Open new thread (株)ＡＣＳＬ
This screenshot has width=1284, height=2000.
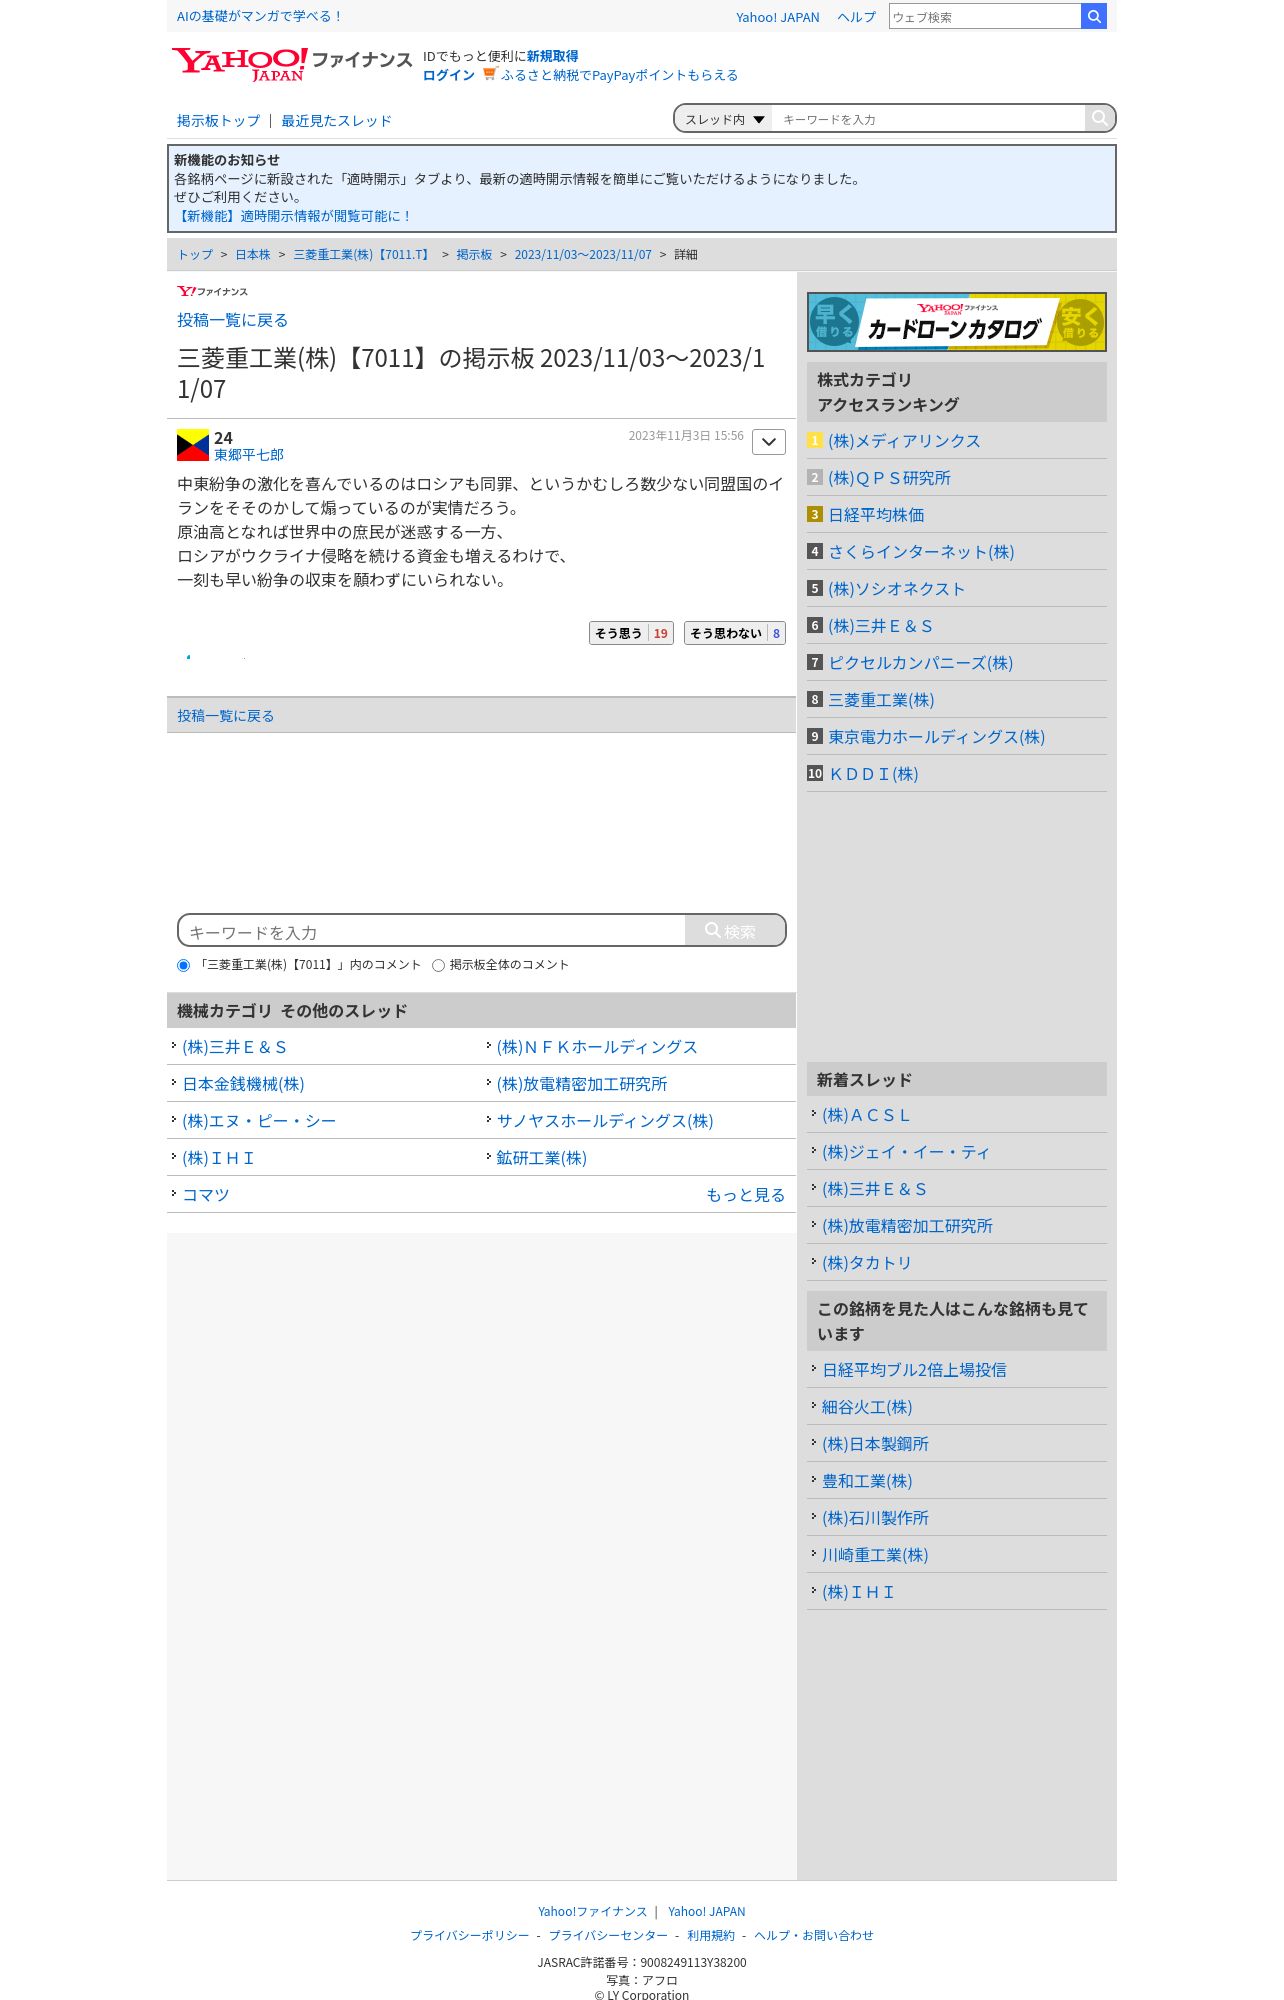(866, 1115)
